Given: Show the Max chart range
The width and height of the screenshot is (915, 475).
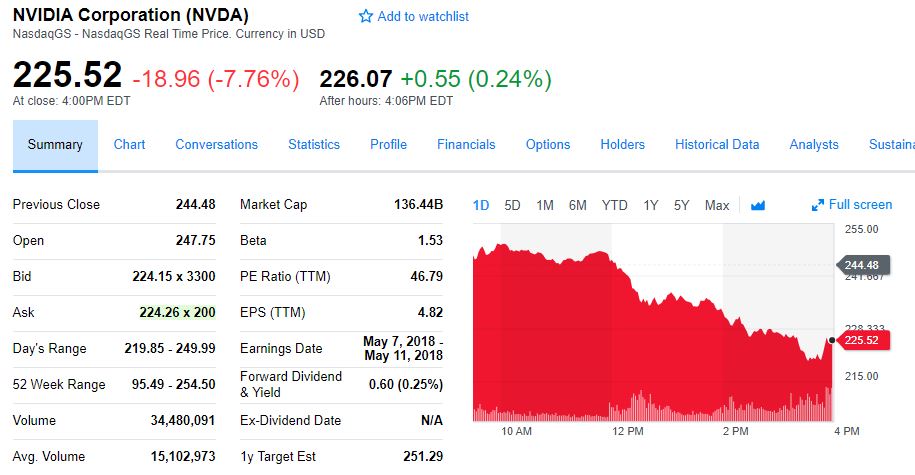Looking at the screenshot, I should point(717,206).
